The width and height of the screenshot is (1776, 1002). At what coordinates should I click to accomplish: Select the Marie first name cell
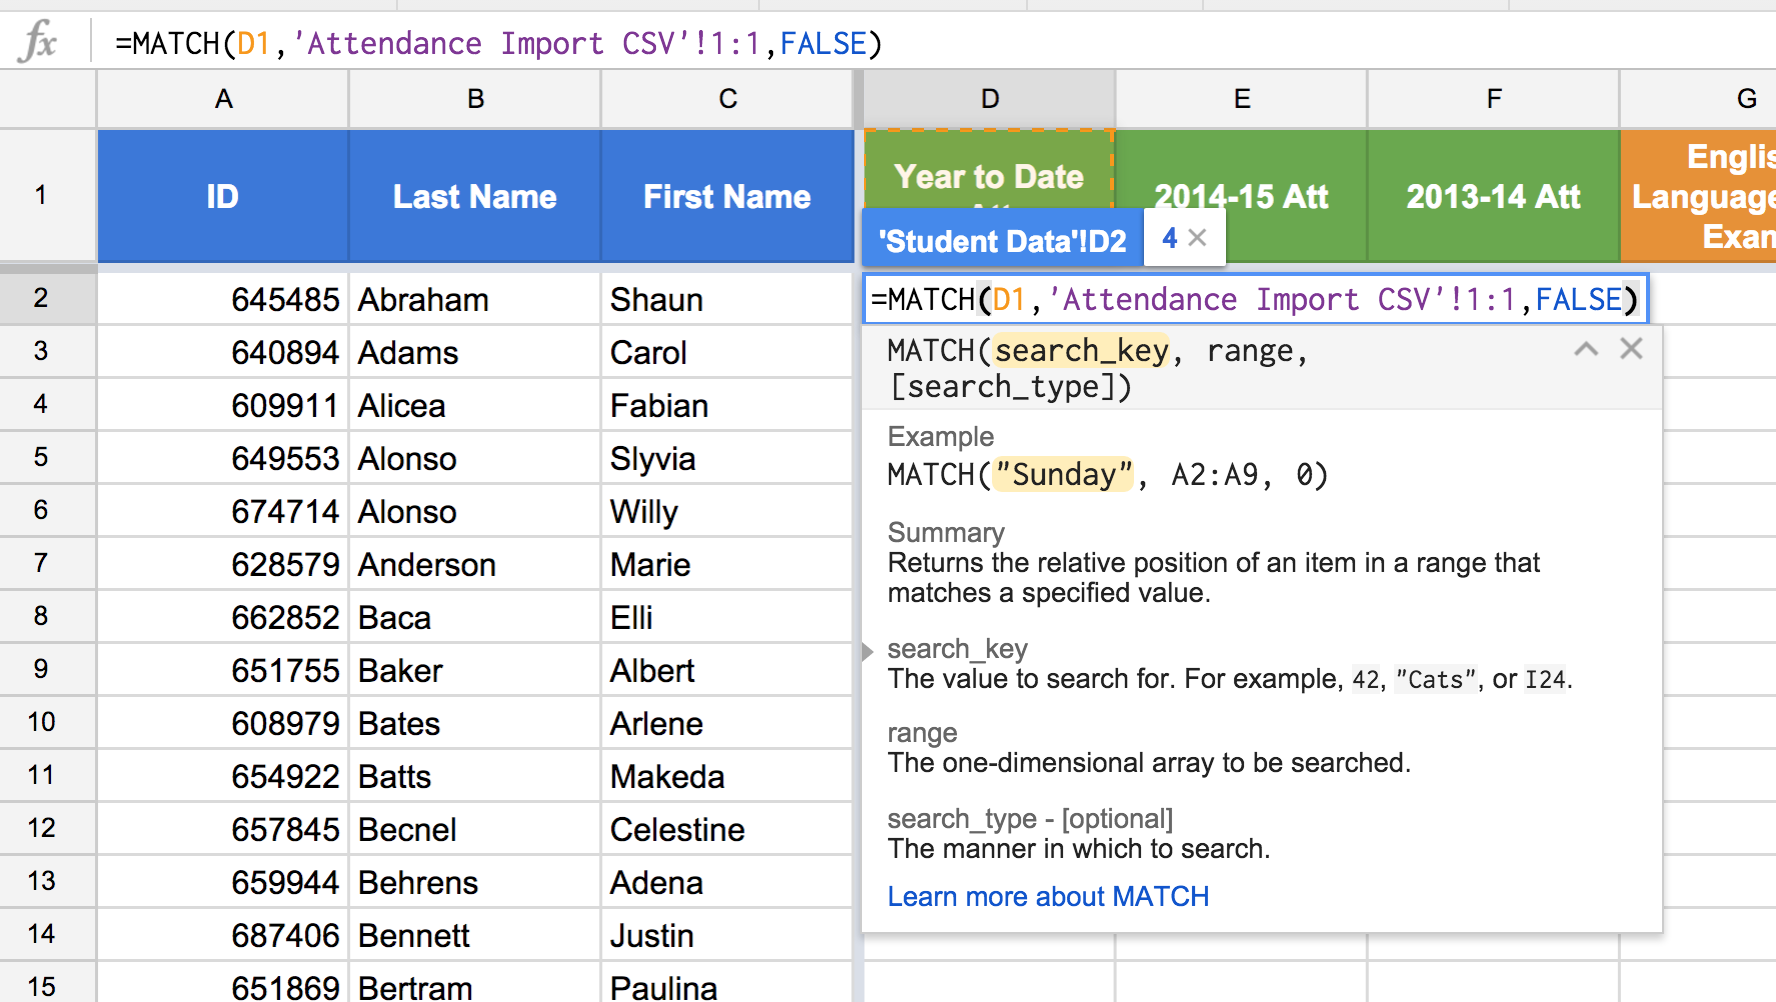727,564
